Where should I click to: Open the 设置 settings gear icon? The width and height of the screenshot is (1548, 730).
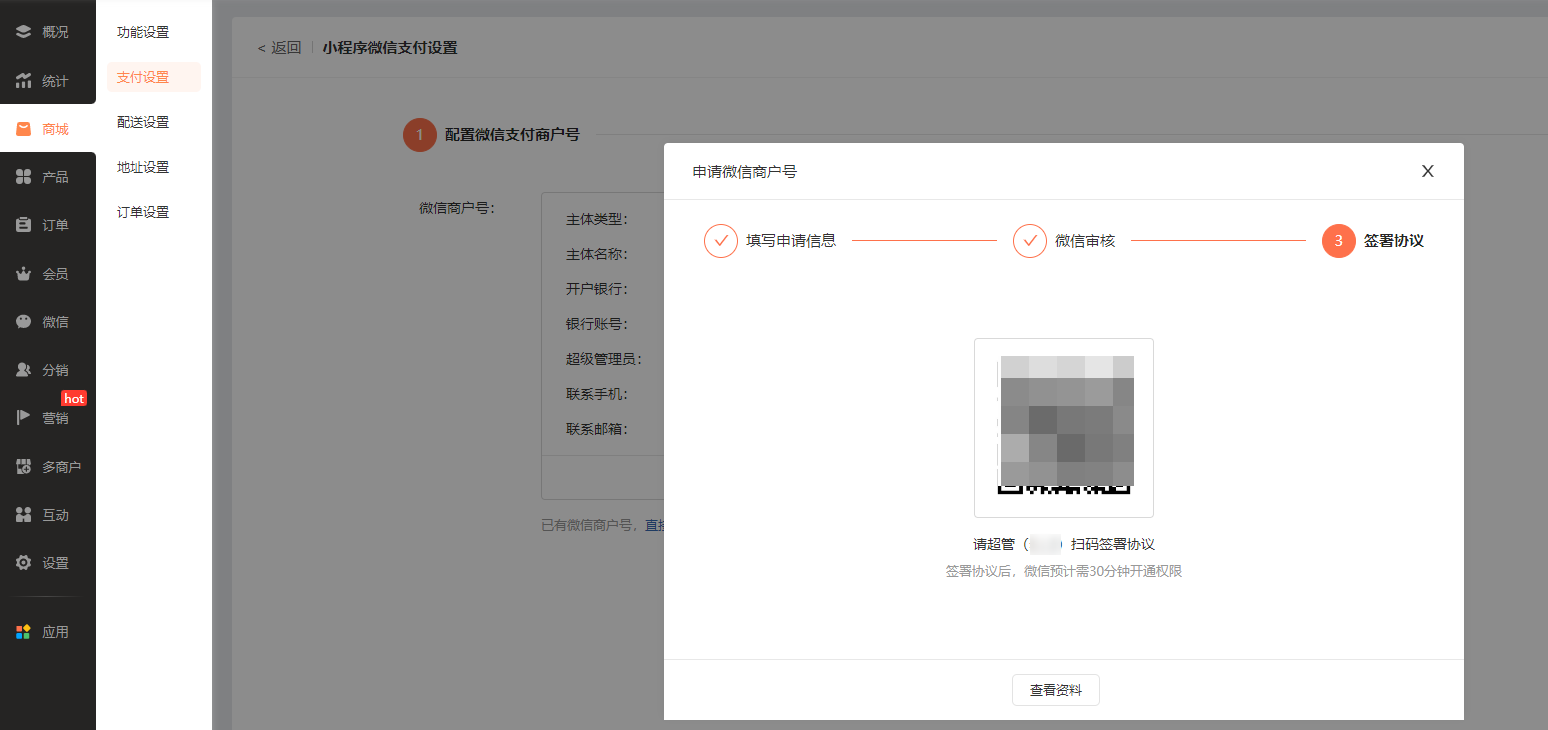click(24, 563)
